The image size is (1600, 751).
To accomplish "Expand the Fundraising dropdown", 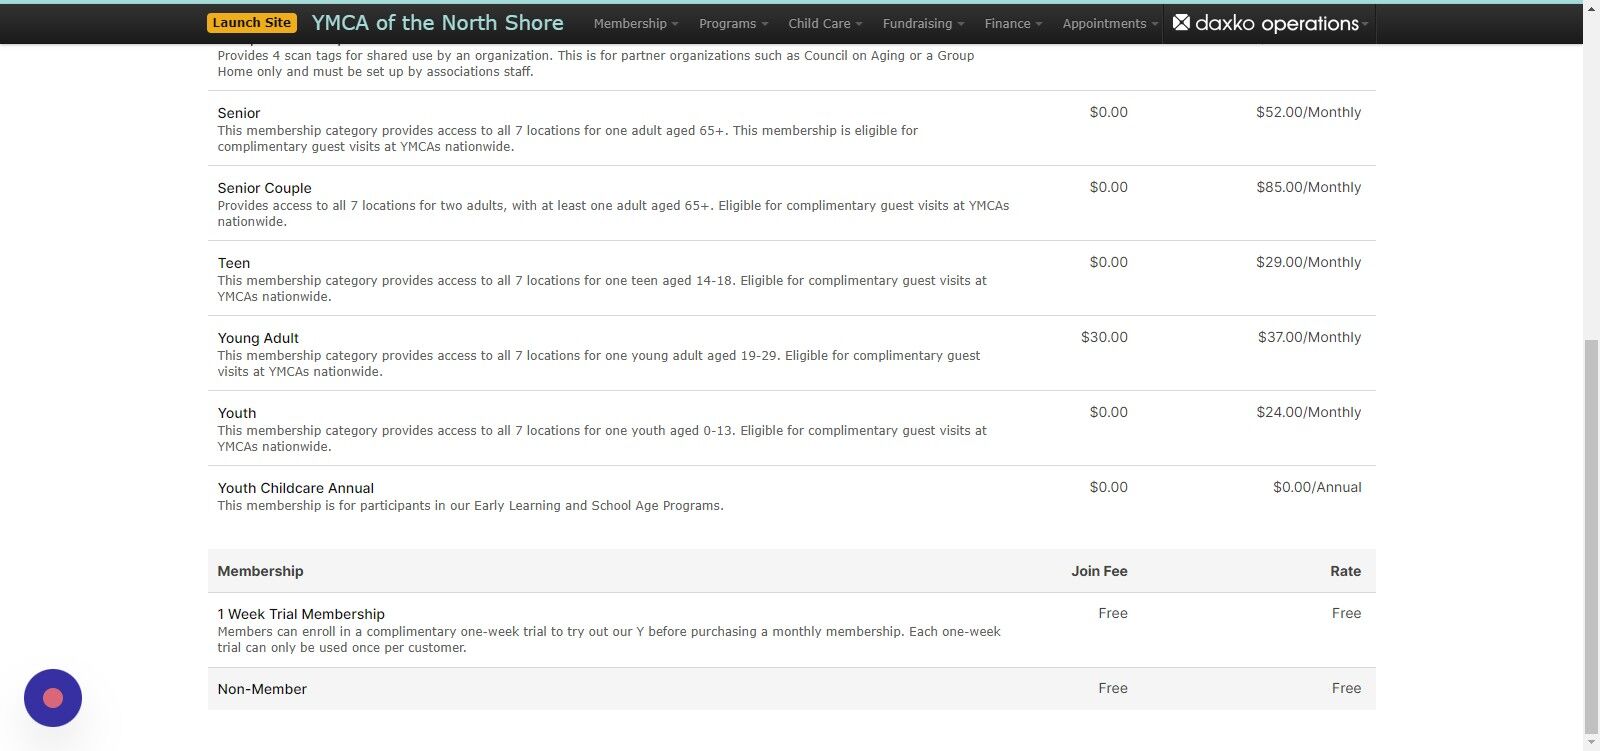I will 924,24.
